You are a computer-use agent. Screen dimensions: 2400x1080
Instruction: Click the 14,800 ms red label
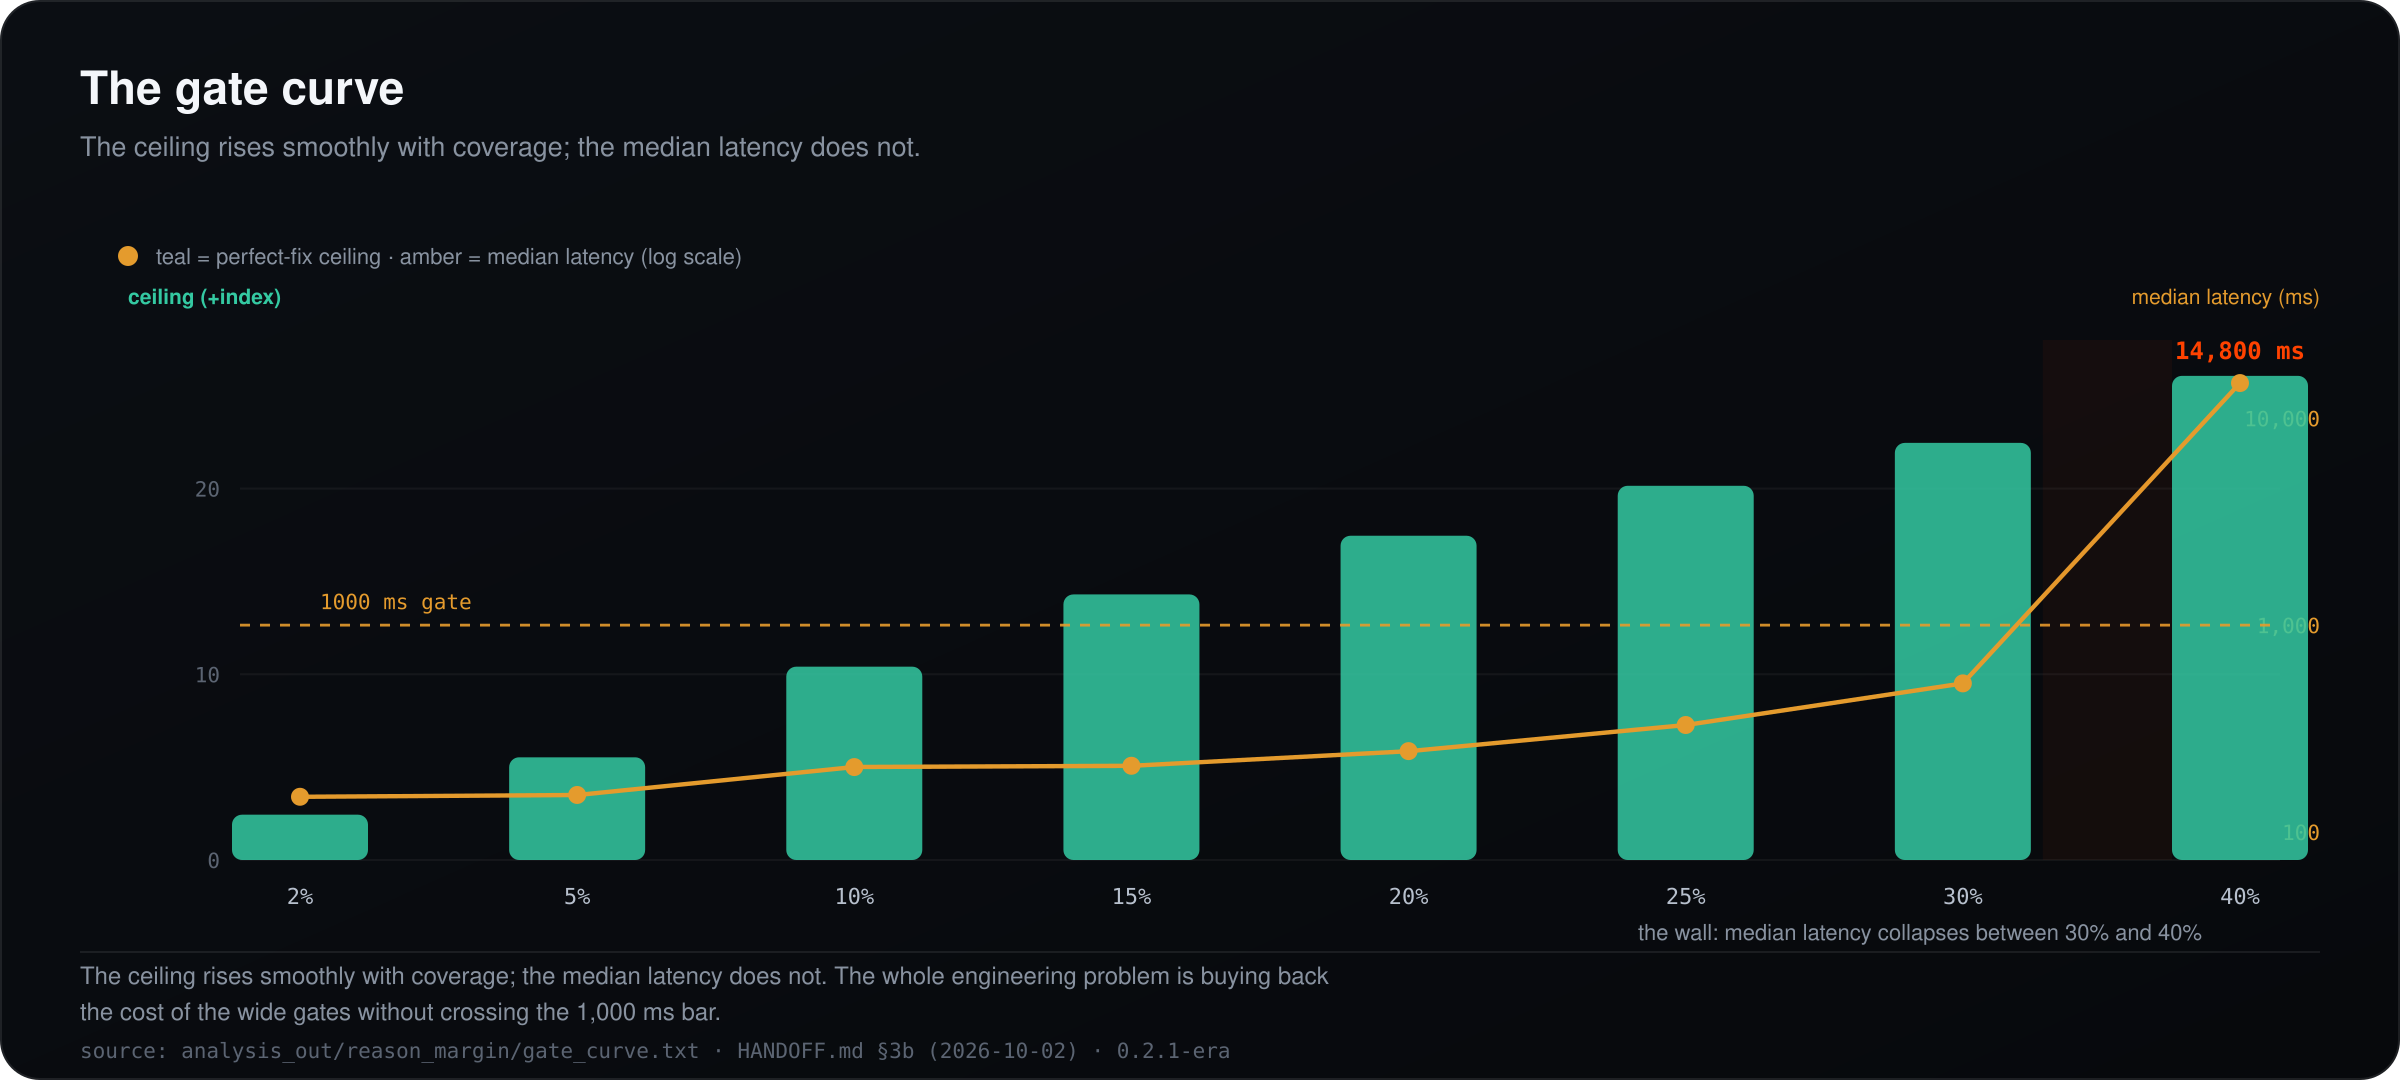click(x=2239, y=351)
